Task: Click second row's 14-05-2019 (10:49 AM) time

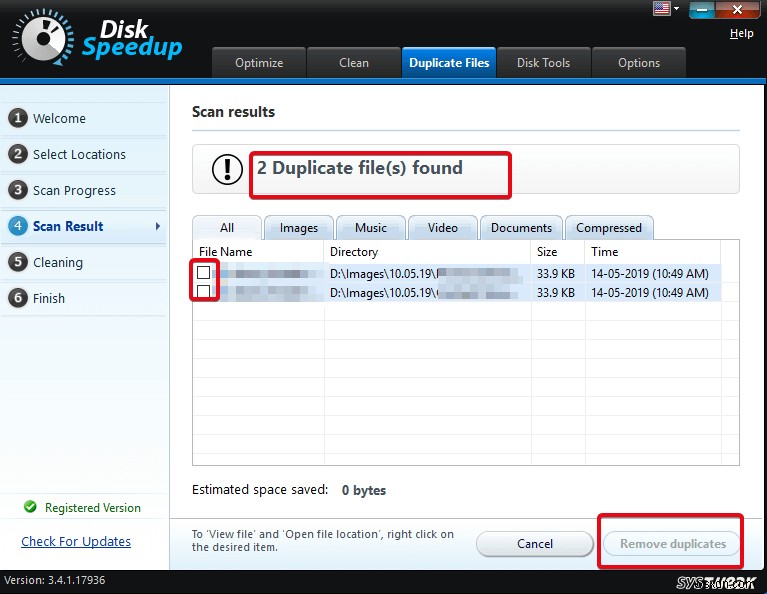Action: click(650, 293)
